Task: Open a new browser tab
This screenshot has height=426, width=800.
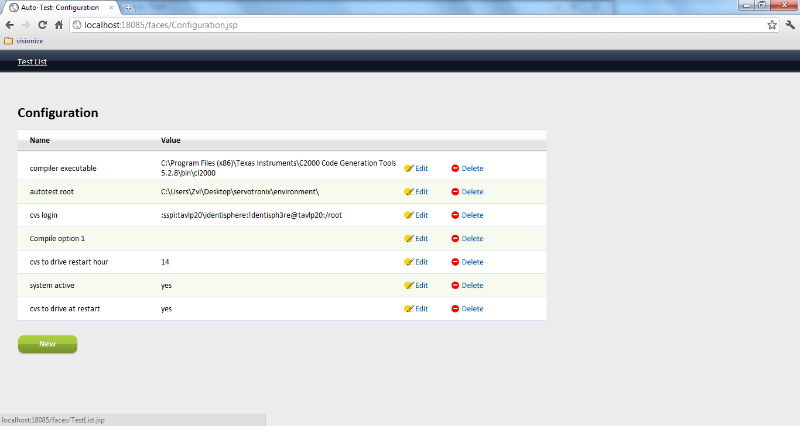Action: click(x=128, y=8)
